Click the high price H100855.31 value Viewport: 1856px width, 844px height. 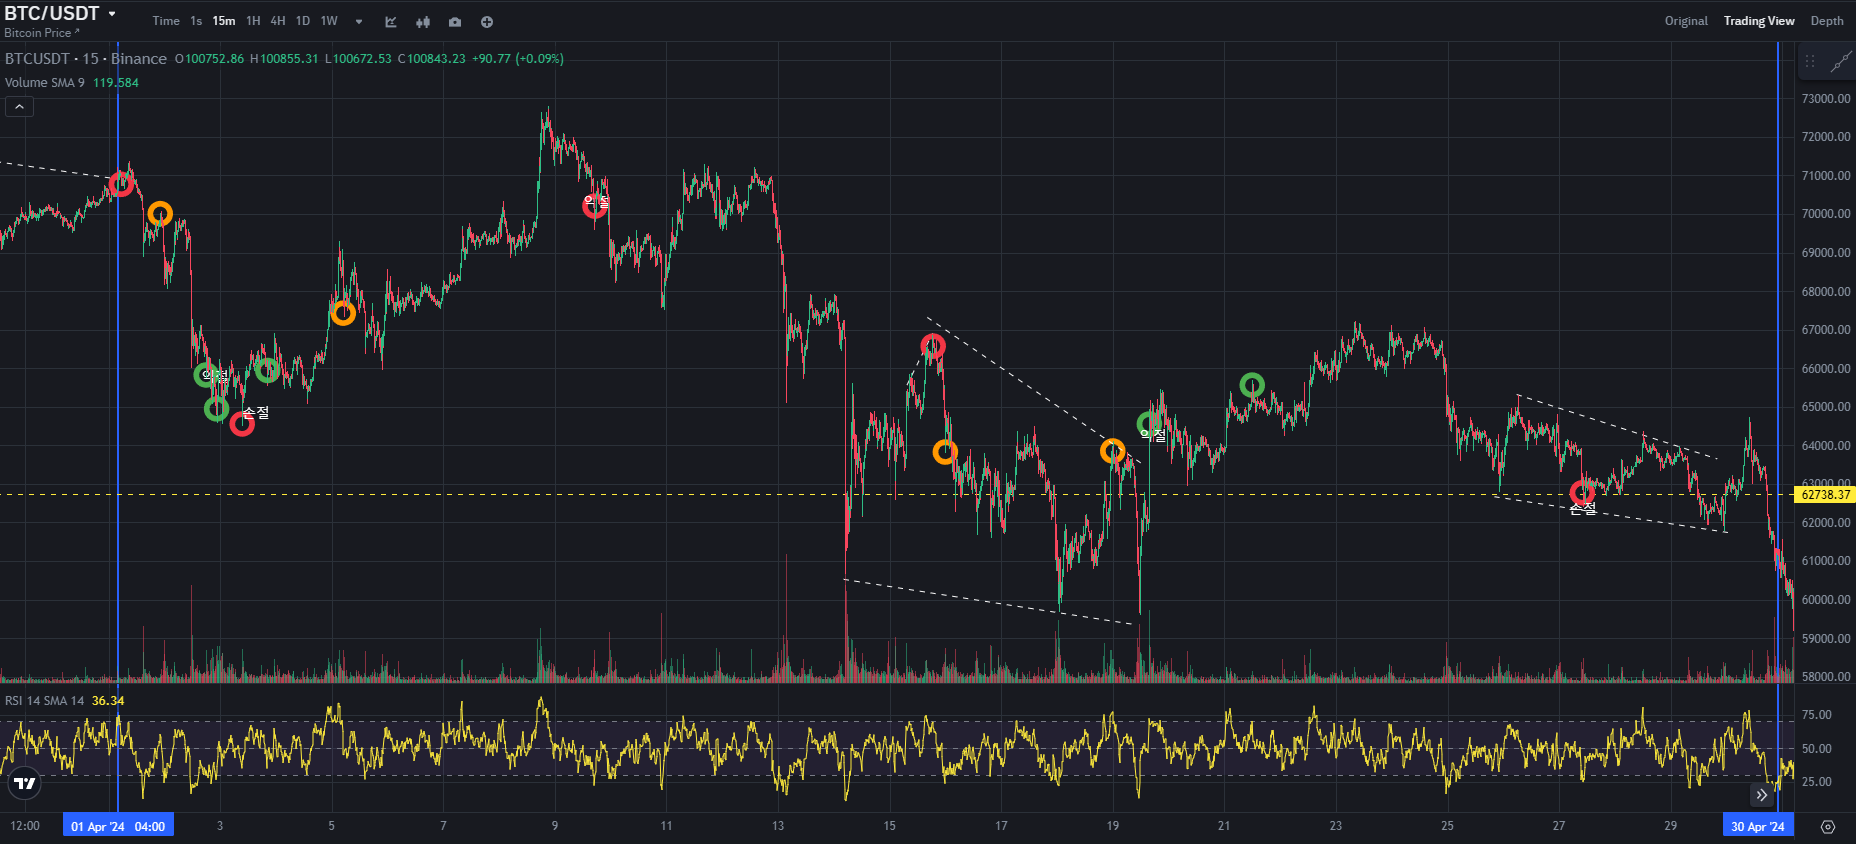click(x=284, y=59)
